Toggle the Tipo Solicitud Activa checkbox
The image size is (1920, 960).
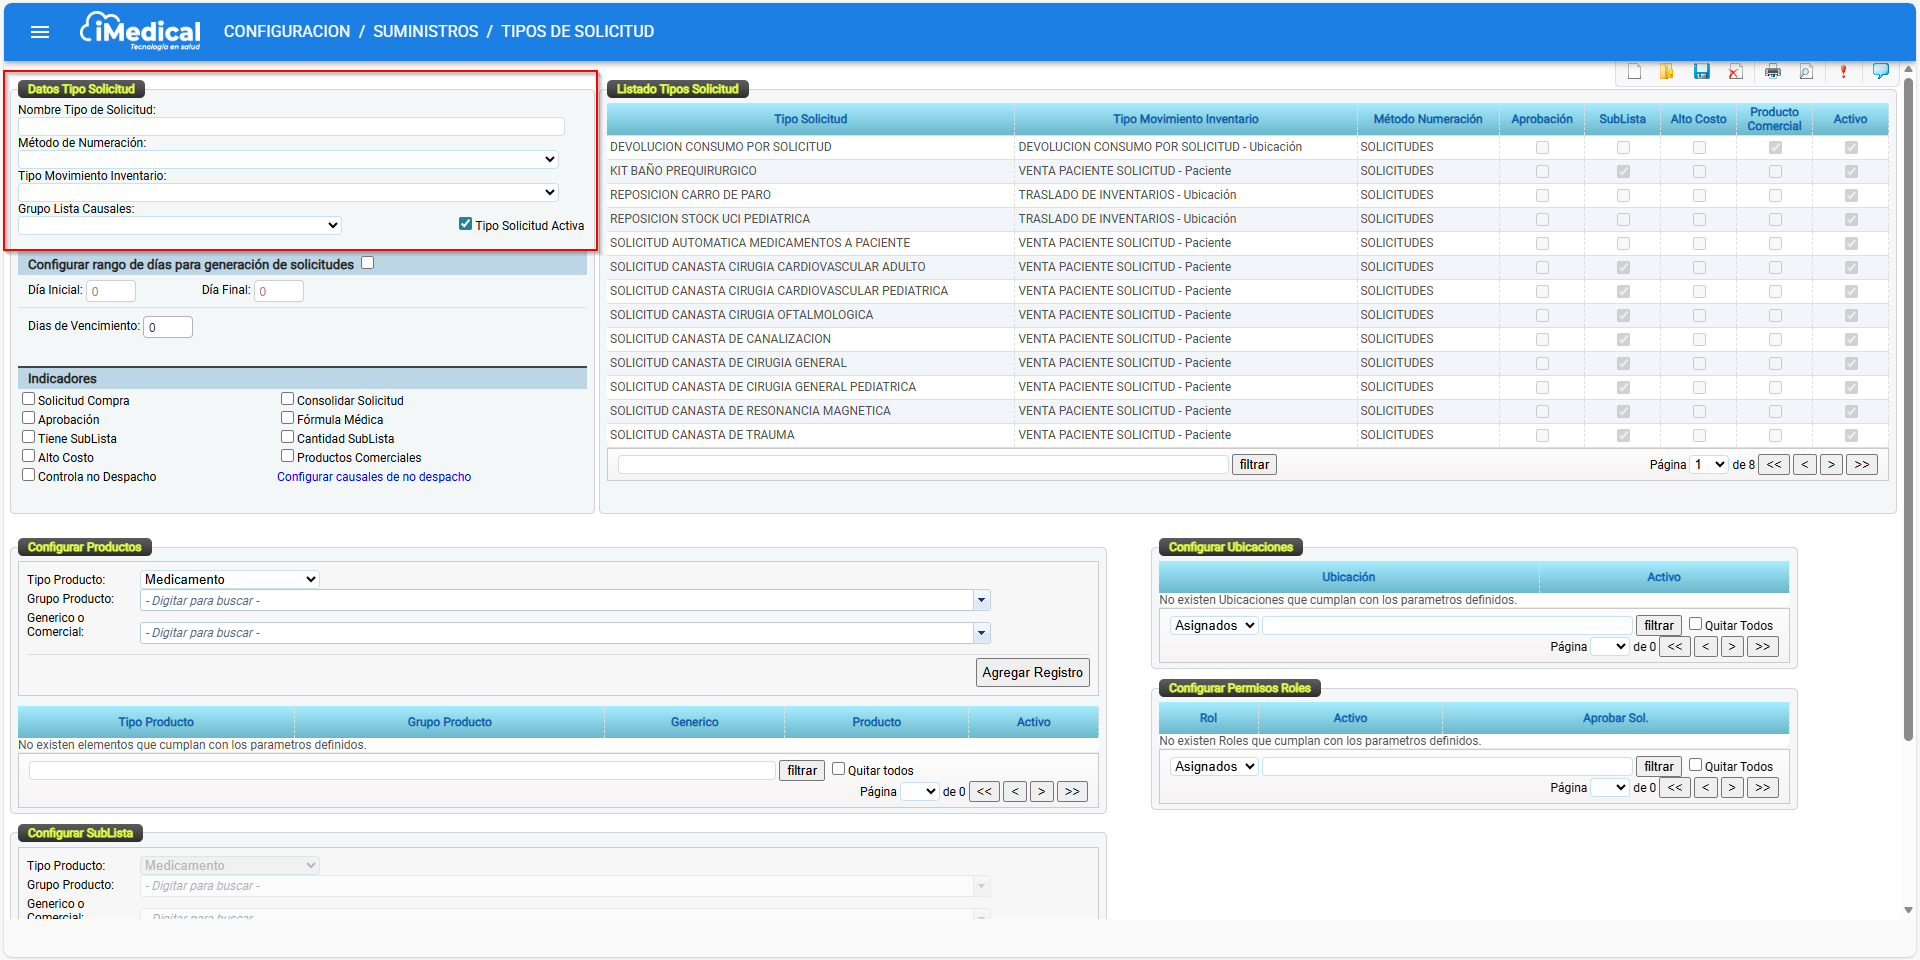[x=465, y=224]
